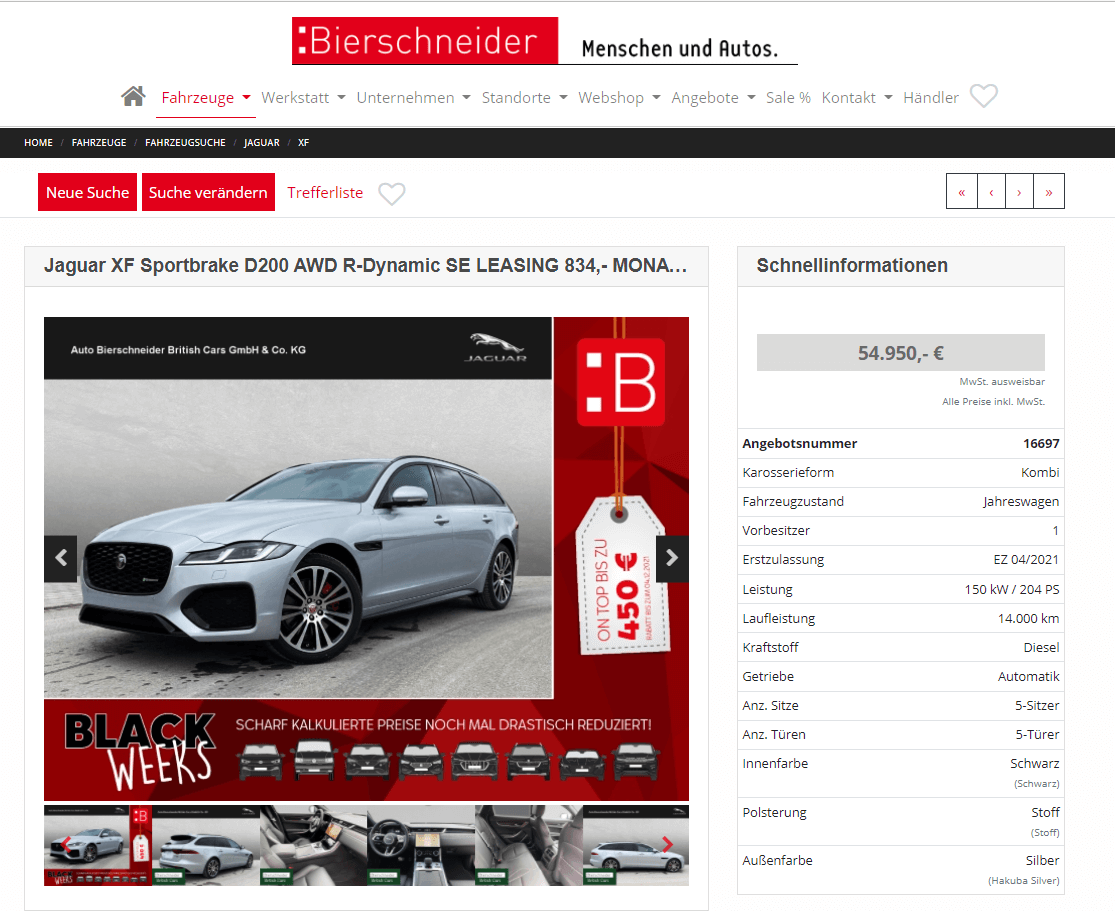This screenshot has height=911, width=1115.
Task: Click the Laufleistung value 14.000 km
Action: tap(1028, 619)
